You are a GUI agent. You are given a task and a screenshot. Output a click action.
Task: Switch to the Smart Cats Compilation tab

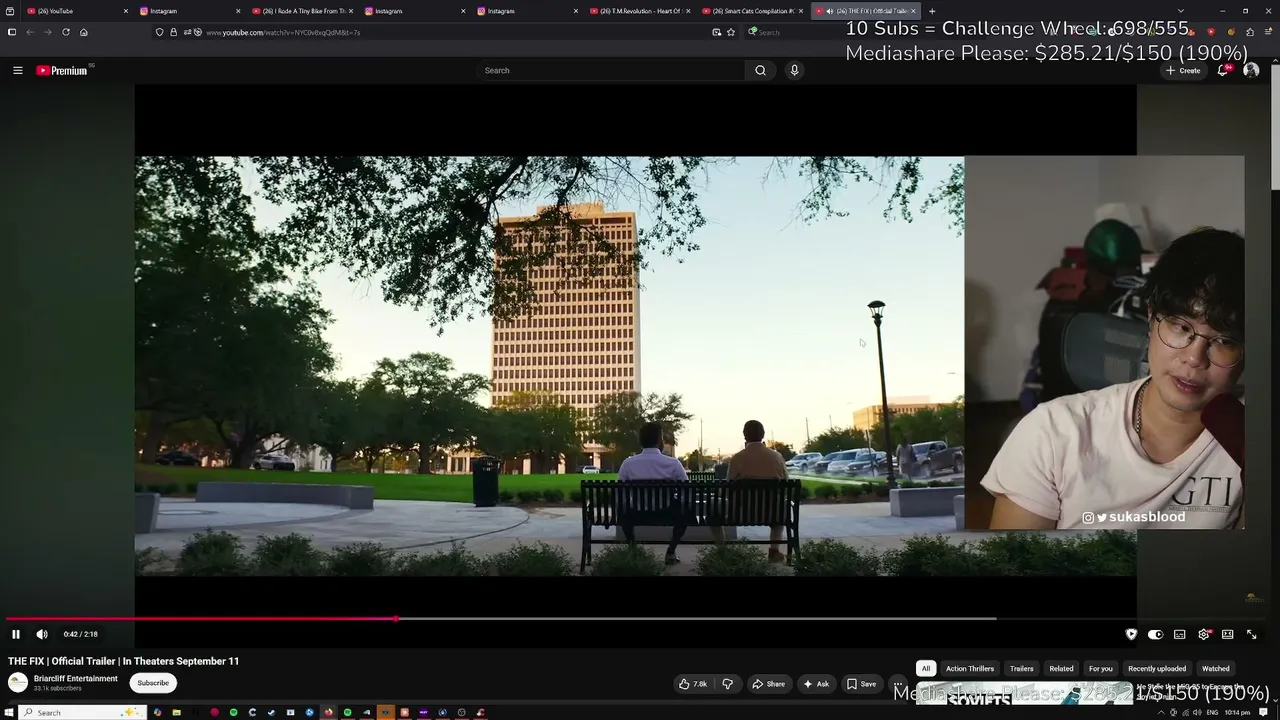752,11
